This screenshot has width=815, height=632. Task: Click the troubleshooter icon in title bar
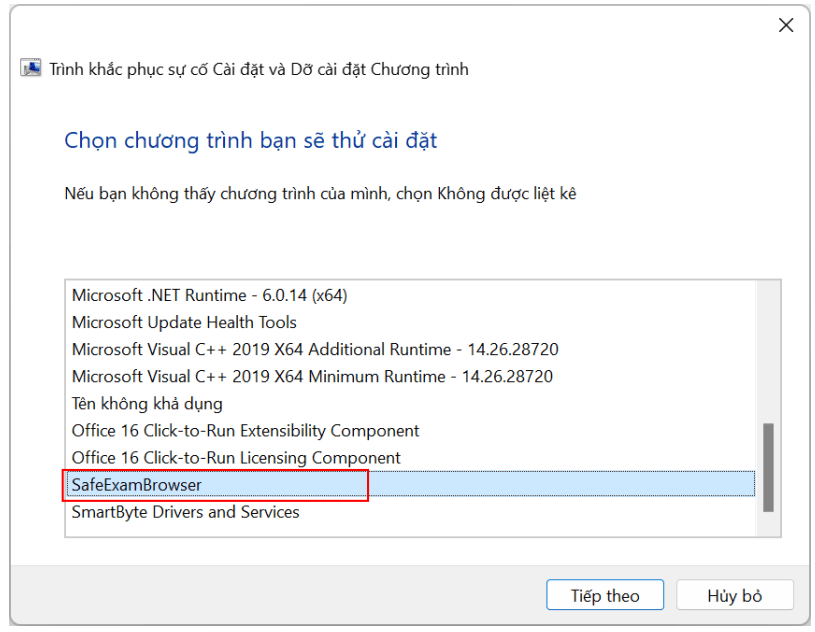[31, 69]
